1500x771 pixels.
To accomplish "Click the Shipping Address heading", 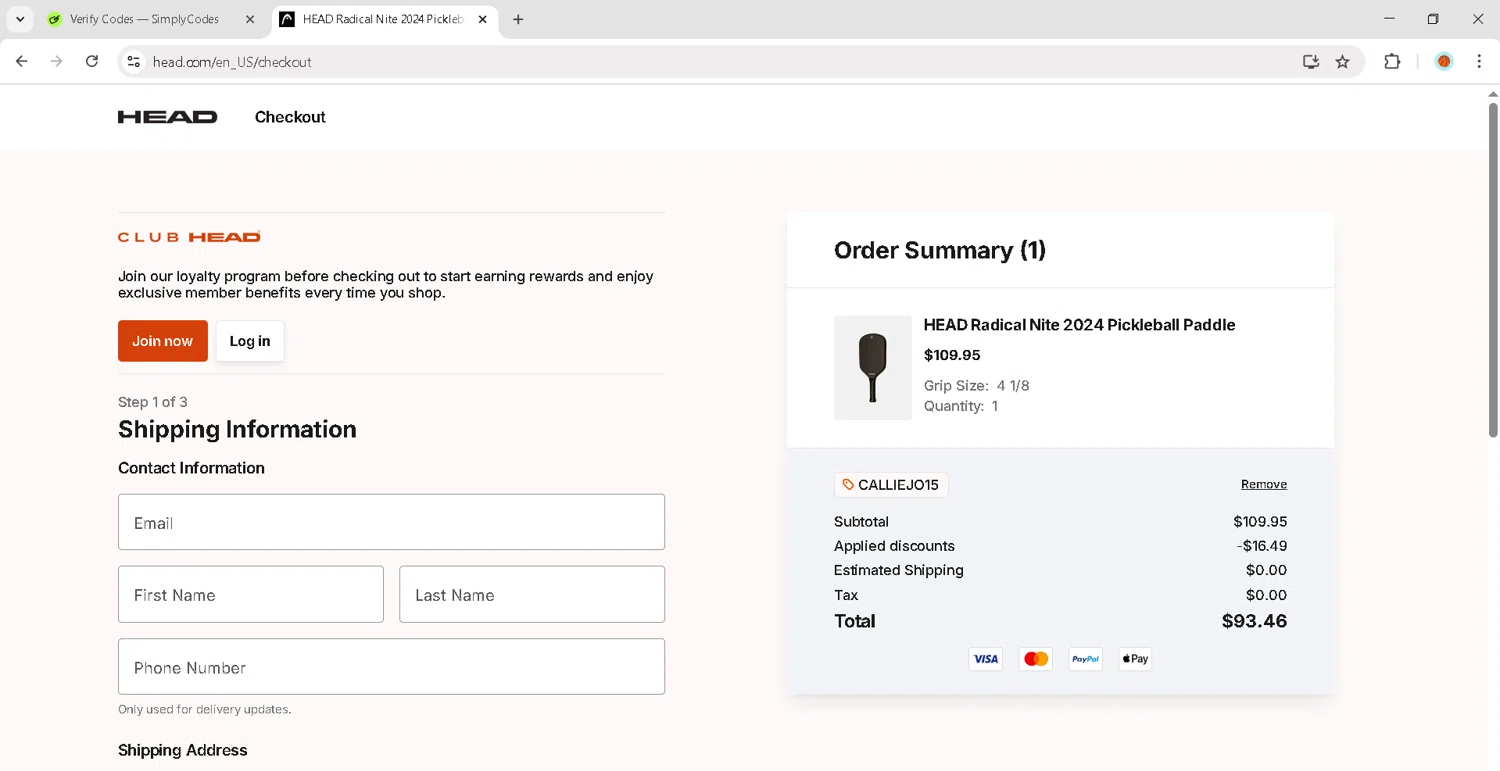I will pyautogui.click(x=183, y=750).
